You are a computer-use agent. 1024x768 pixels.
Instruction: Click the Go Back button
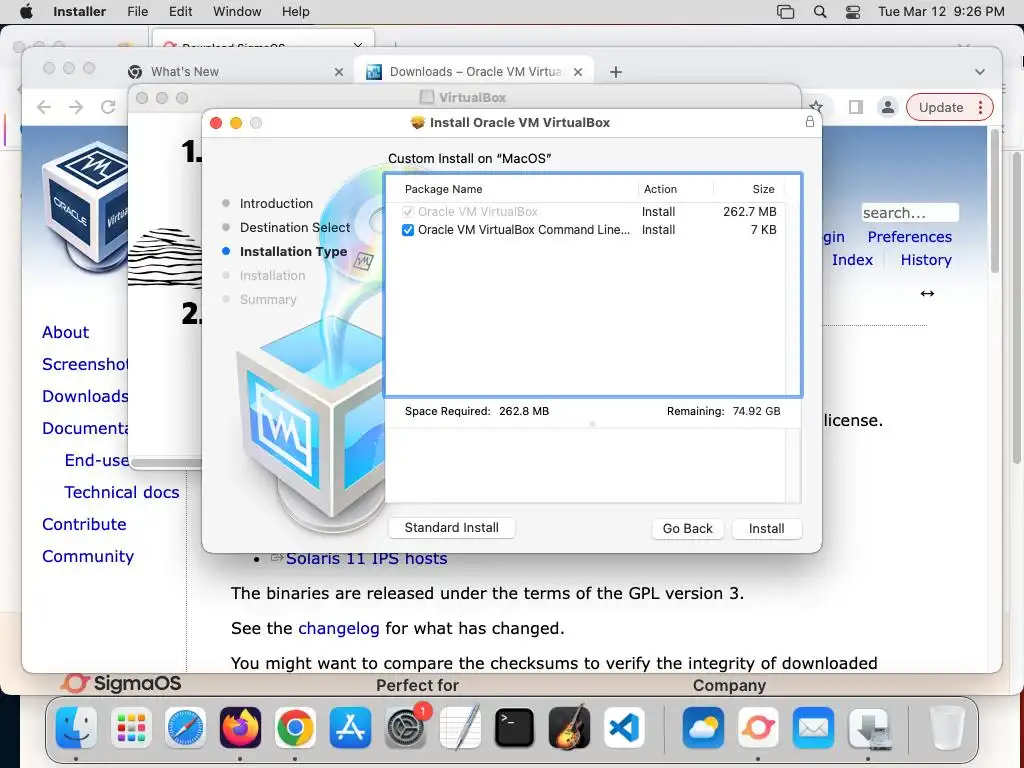(x=688, y=528)
